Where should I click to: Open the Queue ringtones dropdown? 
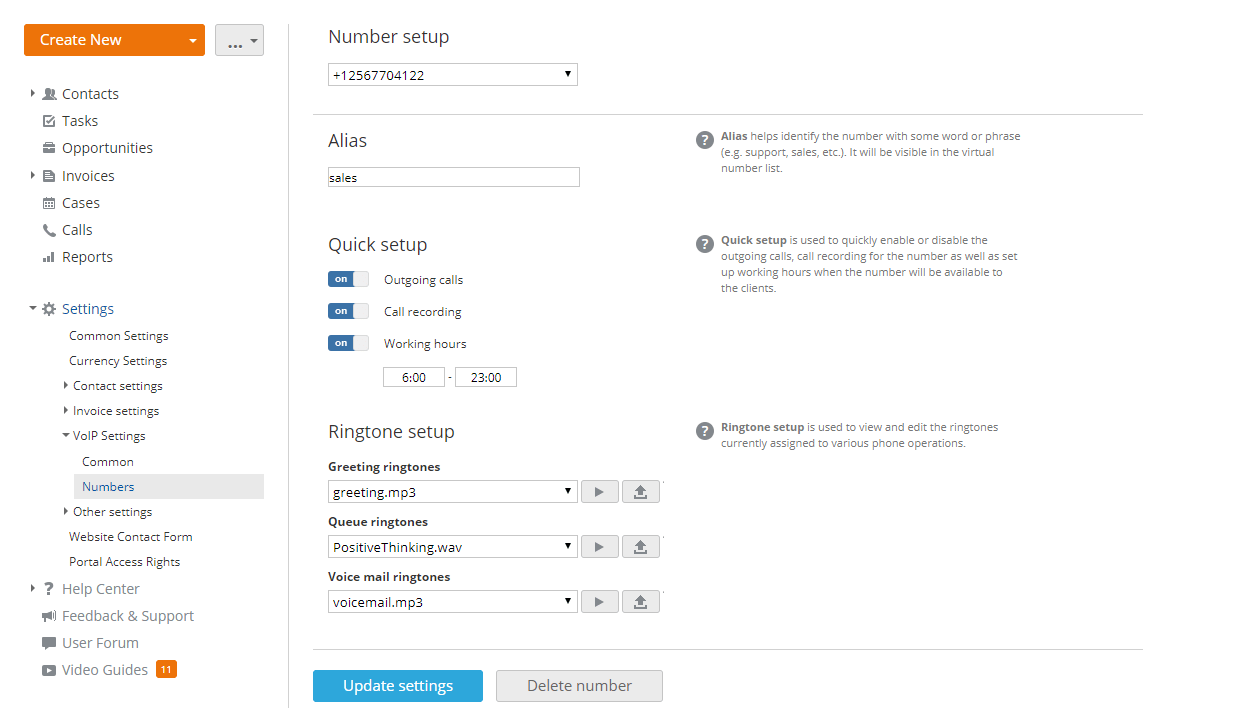point(452,546)
